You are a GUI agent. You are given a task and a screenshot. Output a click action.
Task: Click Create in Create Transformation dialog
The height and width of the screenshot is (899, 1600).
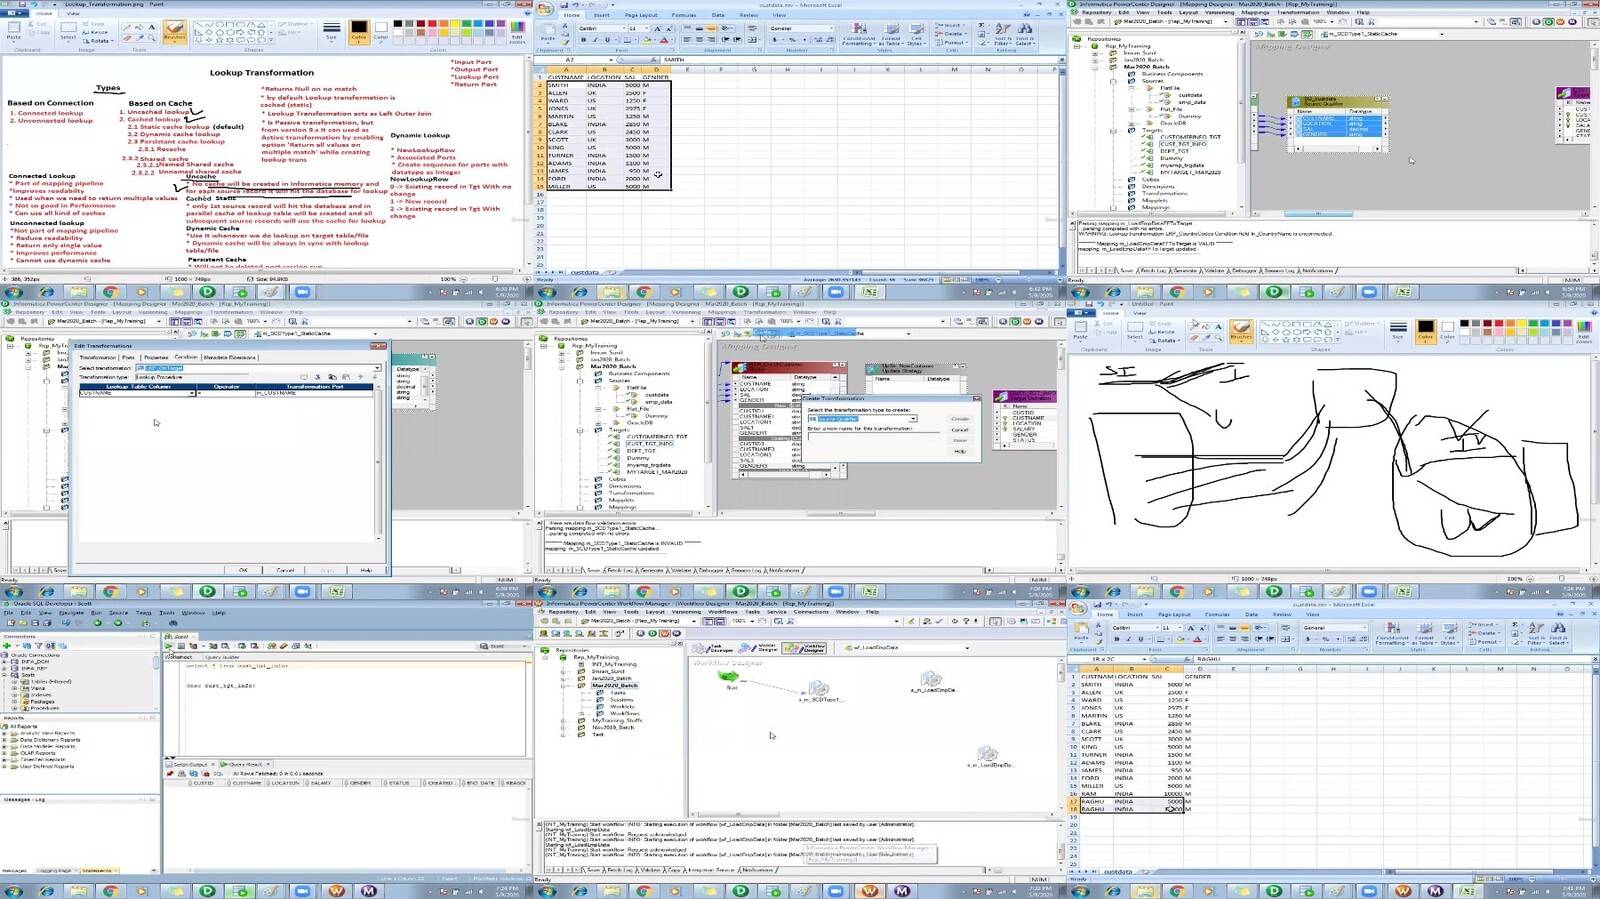pos(960,419)
